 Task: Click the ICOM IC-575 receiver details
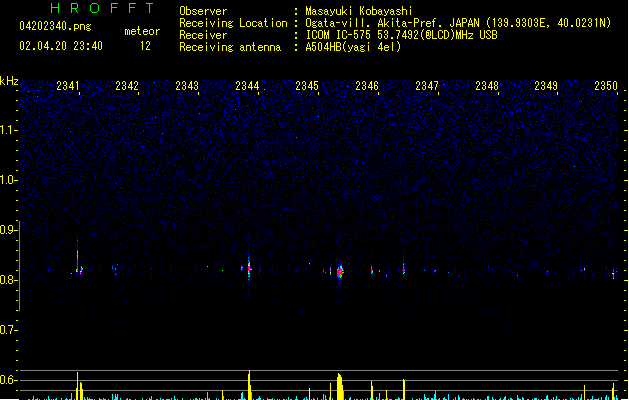pos(402,35)
